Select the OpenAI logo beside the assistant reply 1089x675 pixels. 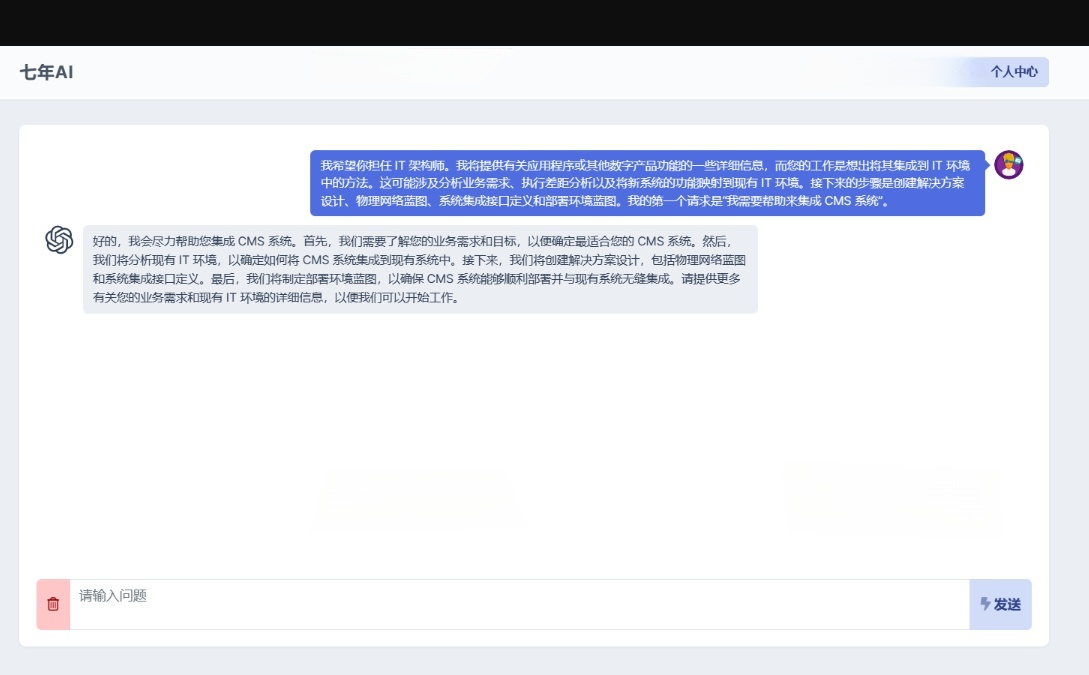click(58, 240)
